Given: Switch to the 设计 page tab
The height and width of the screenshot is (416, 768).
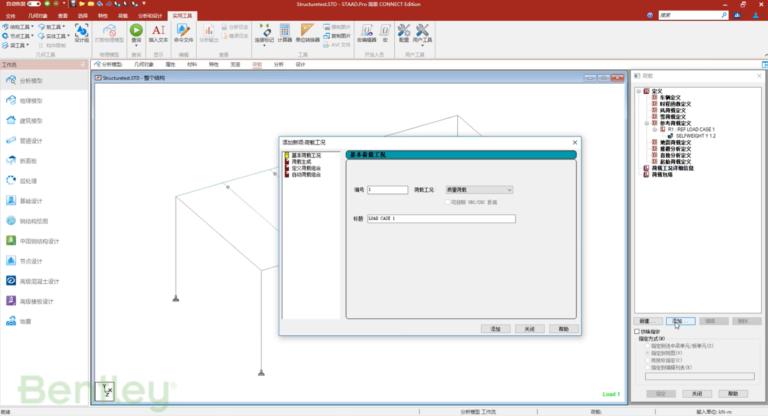Looking at the screenshot, I should (x=300, y=64).
